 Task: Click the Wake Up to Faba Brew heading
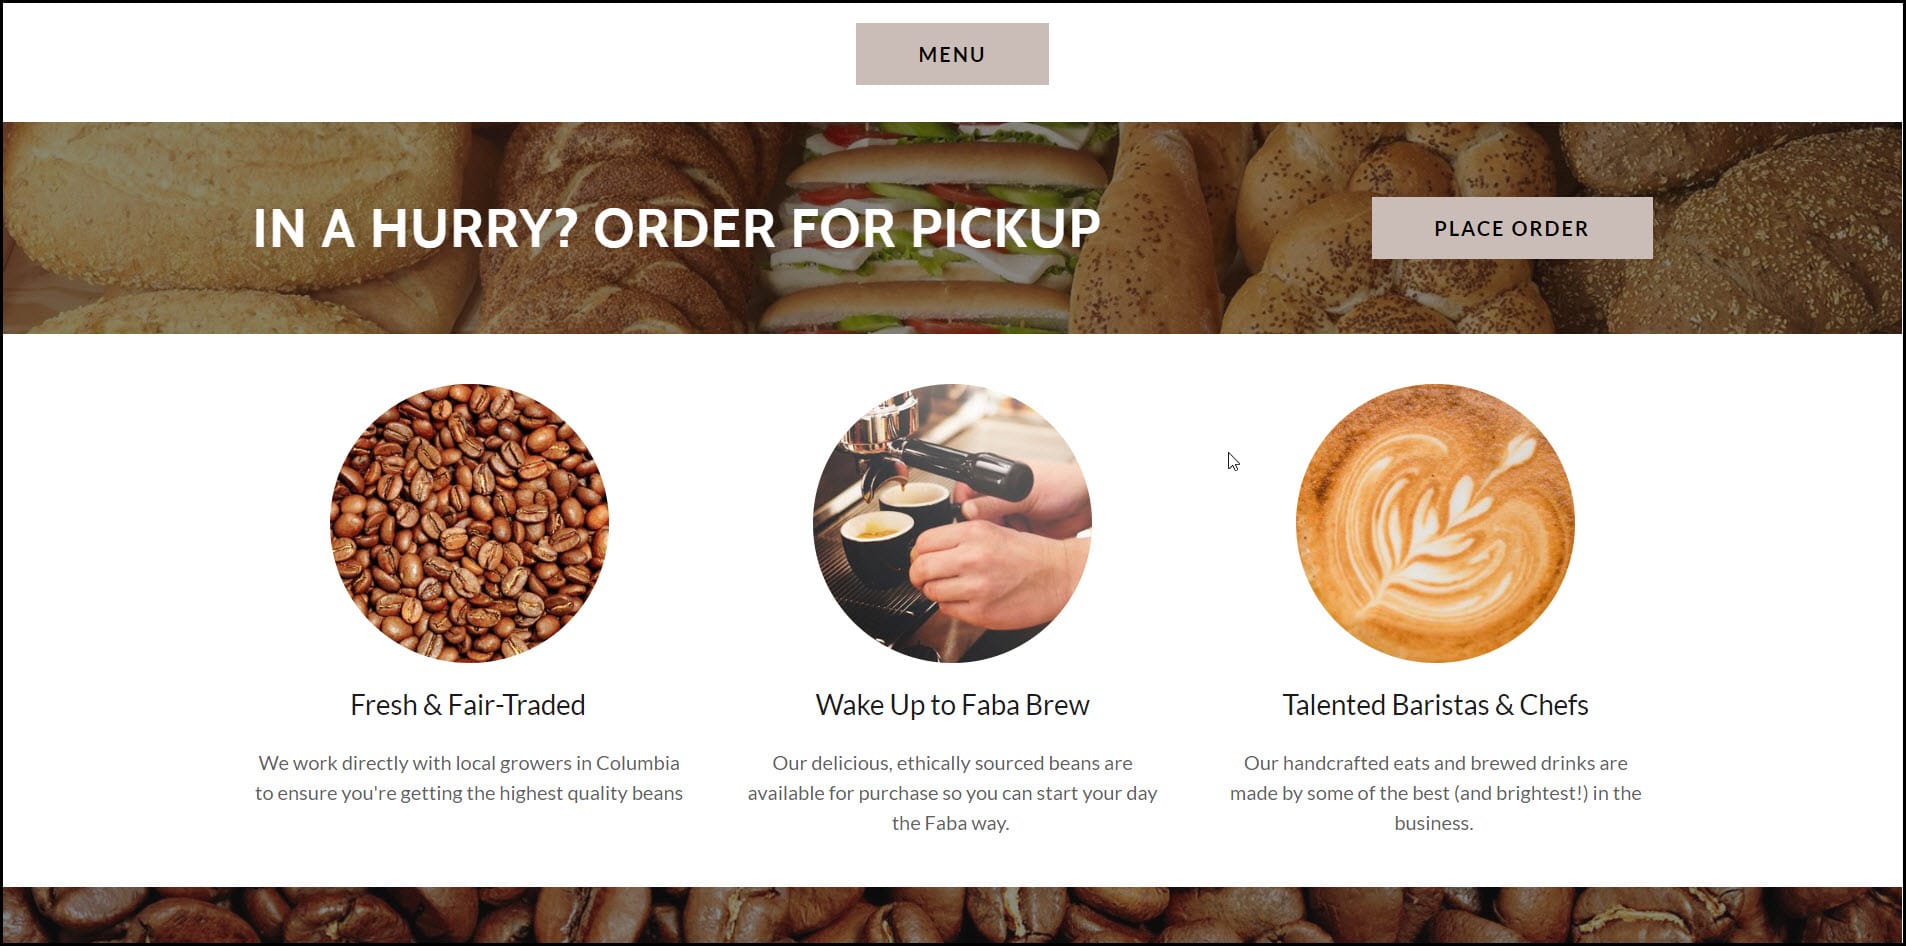point(952,705)
